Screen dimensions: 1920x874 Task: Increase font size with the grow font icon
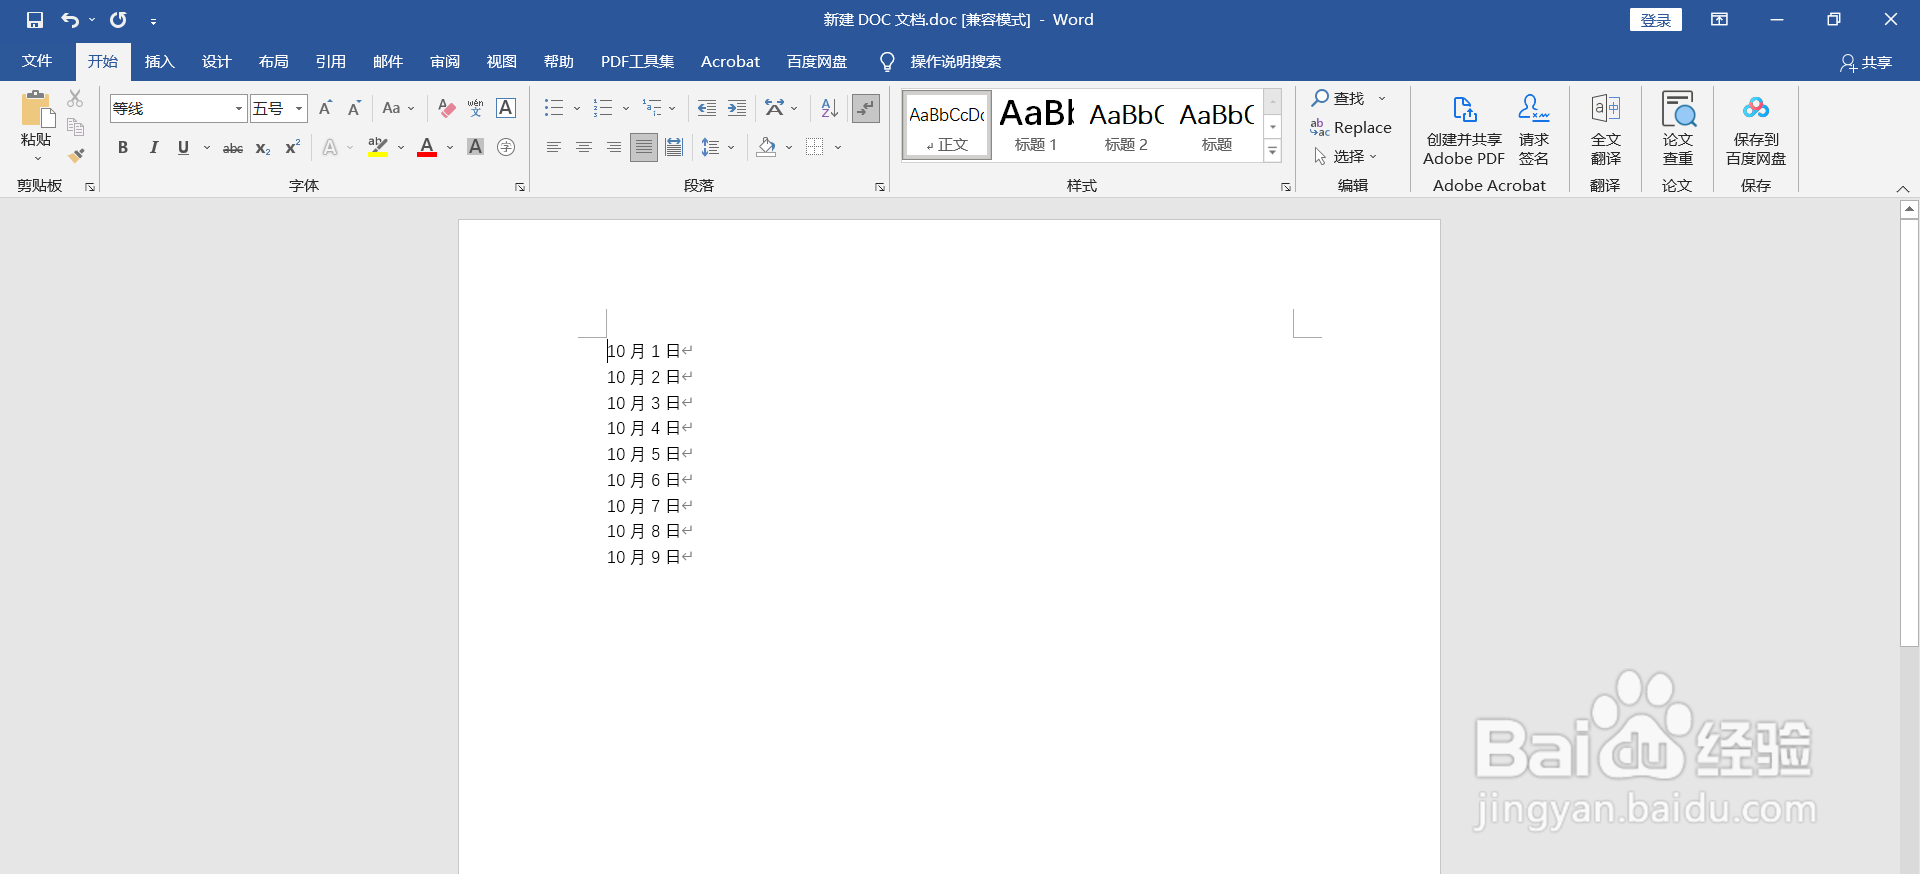coord(325,108)
